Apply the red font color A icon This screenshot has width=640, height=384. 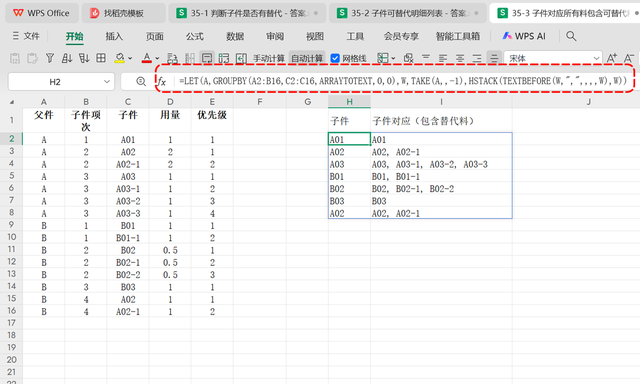pos(147,58)
